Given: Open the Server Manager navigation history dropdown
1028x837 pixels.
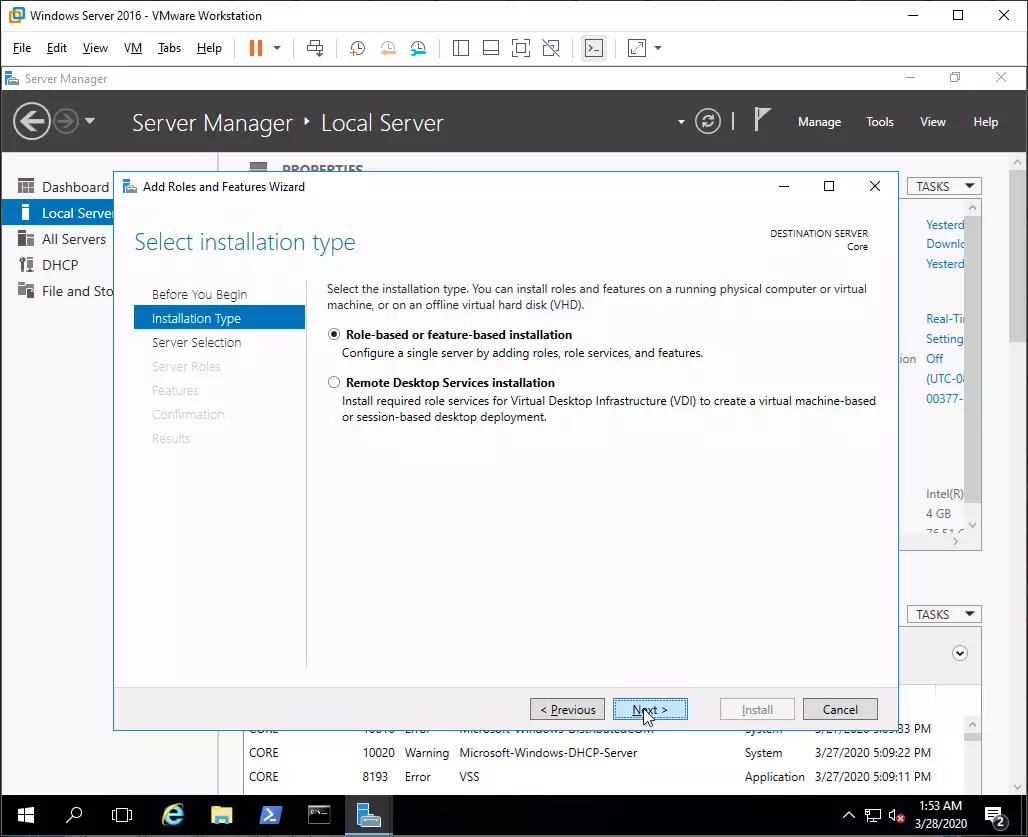Looking at the screenshot, I should pos(90,121).
